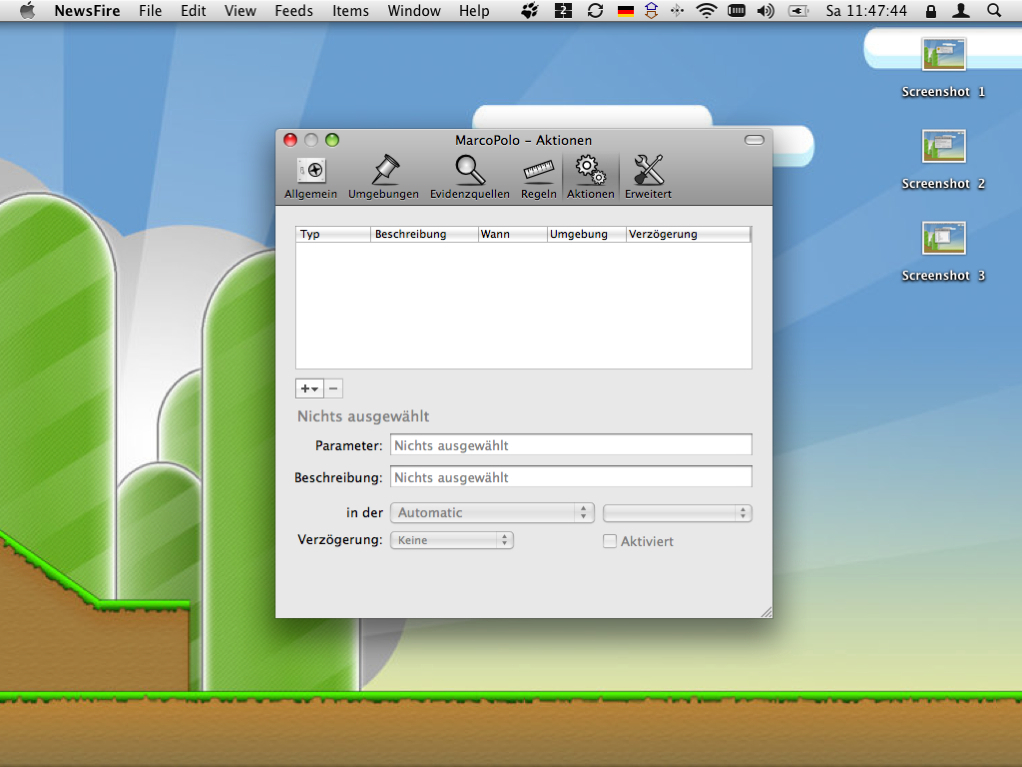Click the keyboard-like menu bar icon
The width and height of the screenshot is (1022, 767).
pyautogui.click(x=737, y=10)
